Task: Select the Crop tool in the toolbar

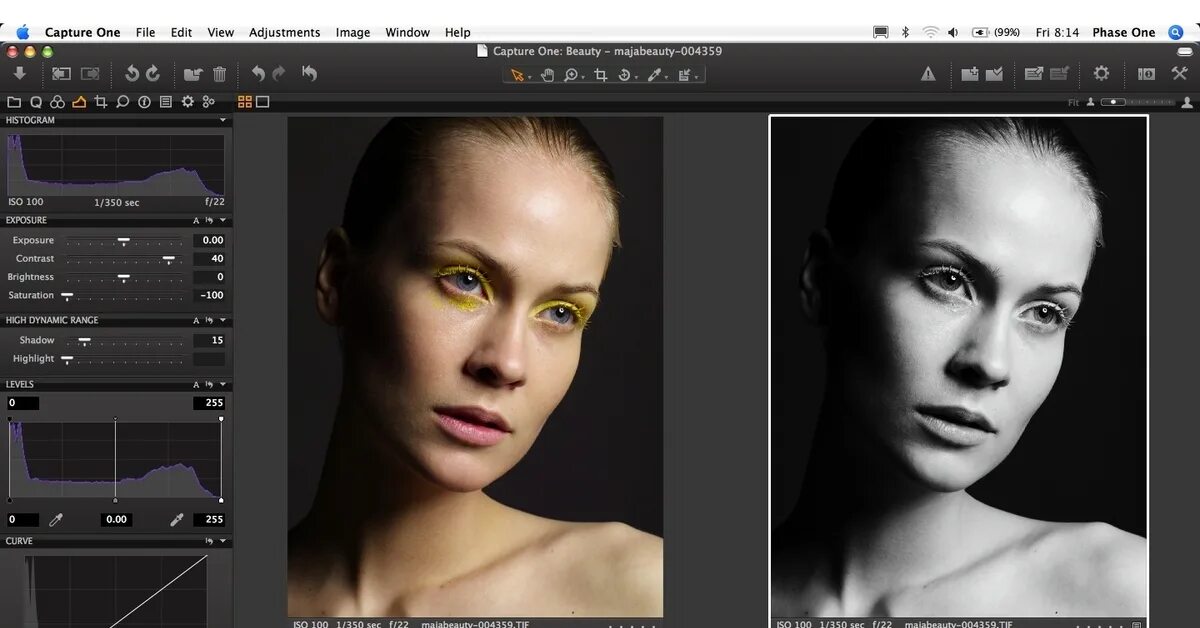Action: click(x=600, y=75)
